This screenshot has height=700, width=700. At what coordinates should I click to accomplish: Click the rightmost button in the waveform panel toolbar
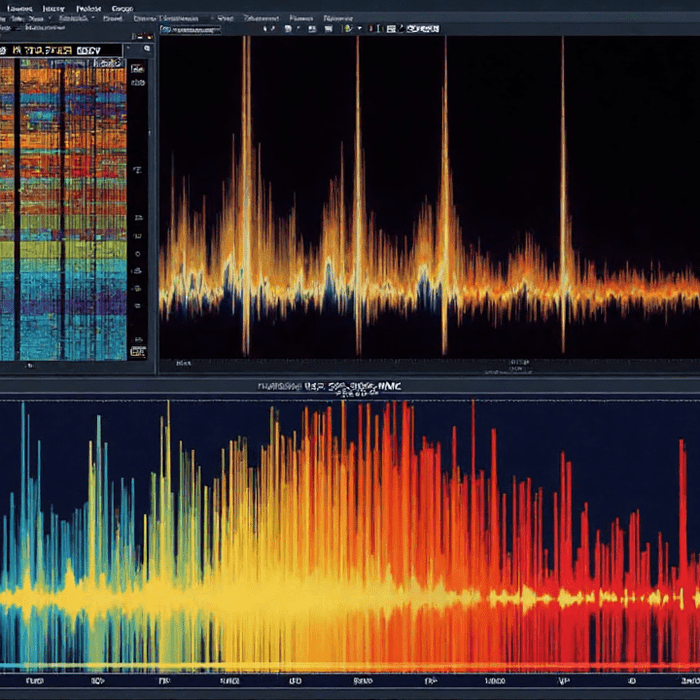(423, 29)
